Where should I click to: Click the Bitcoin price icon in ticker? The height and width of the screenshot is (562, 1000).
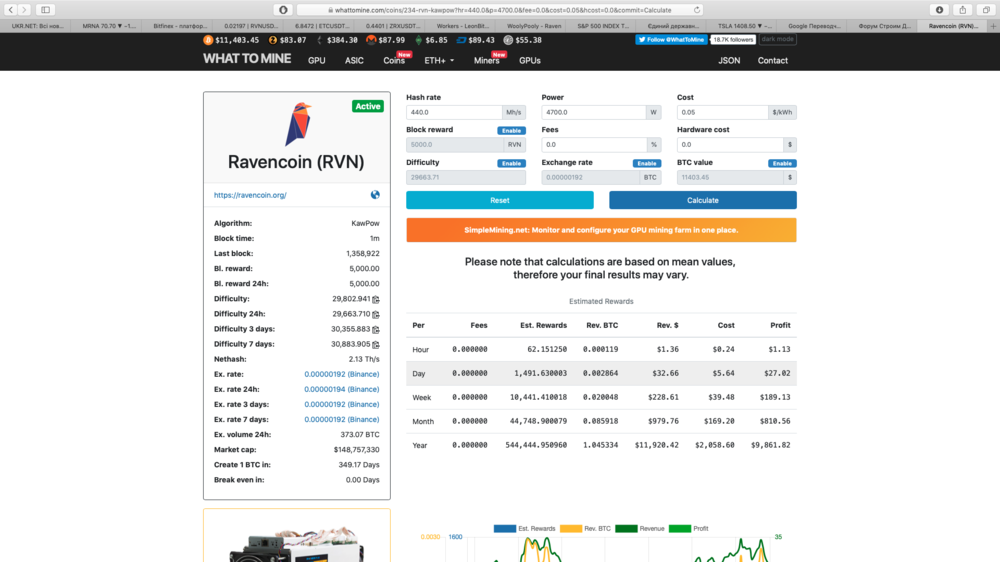point(208,40)
